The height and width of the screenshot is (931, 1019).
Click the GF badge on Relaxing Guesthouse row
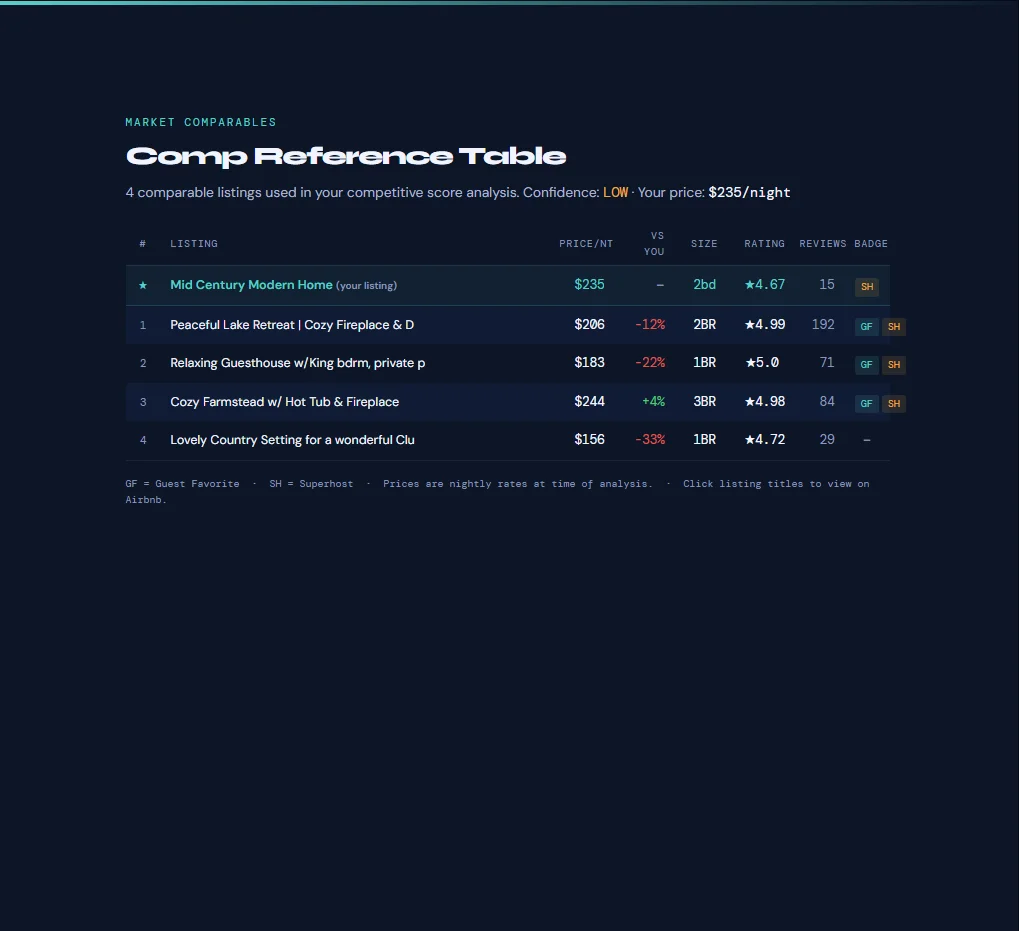coord(866,364)
